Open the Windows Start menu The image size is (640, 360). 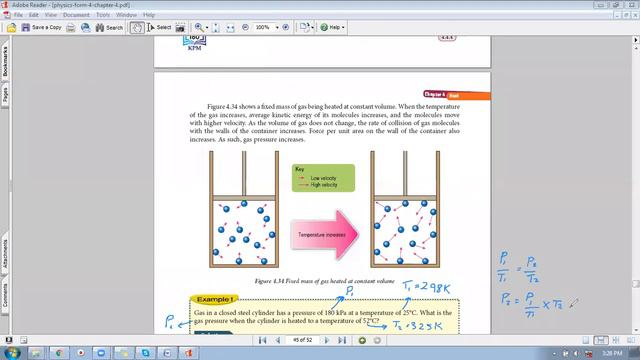click(12, 353)
